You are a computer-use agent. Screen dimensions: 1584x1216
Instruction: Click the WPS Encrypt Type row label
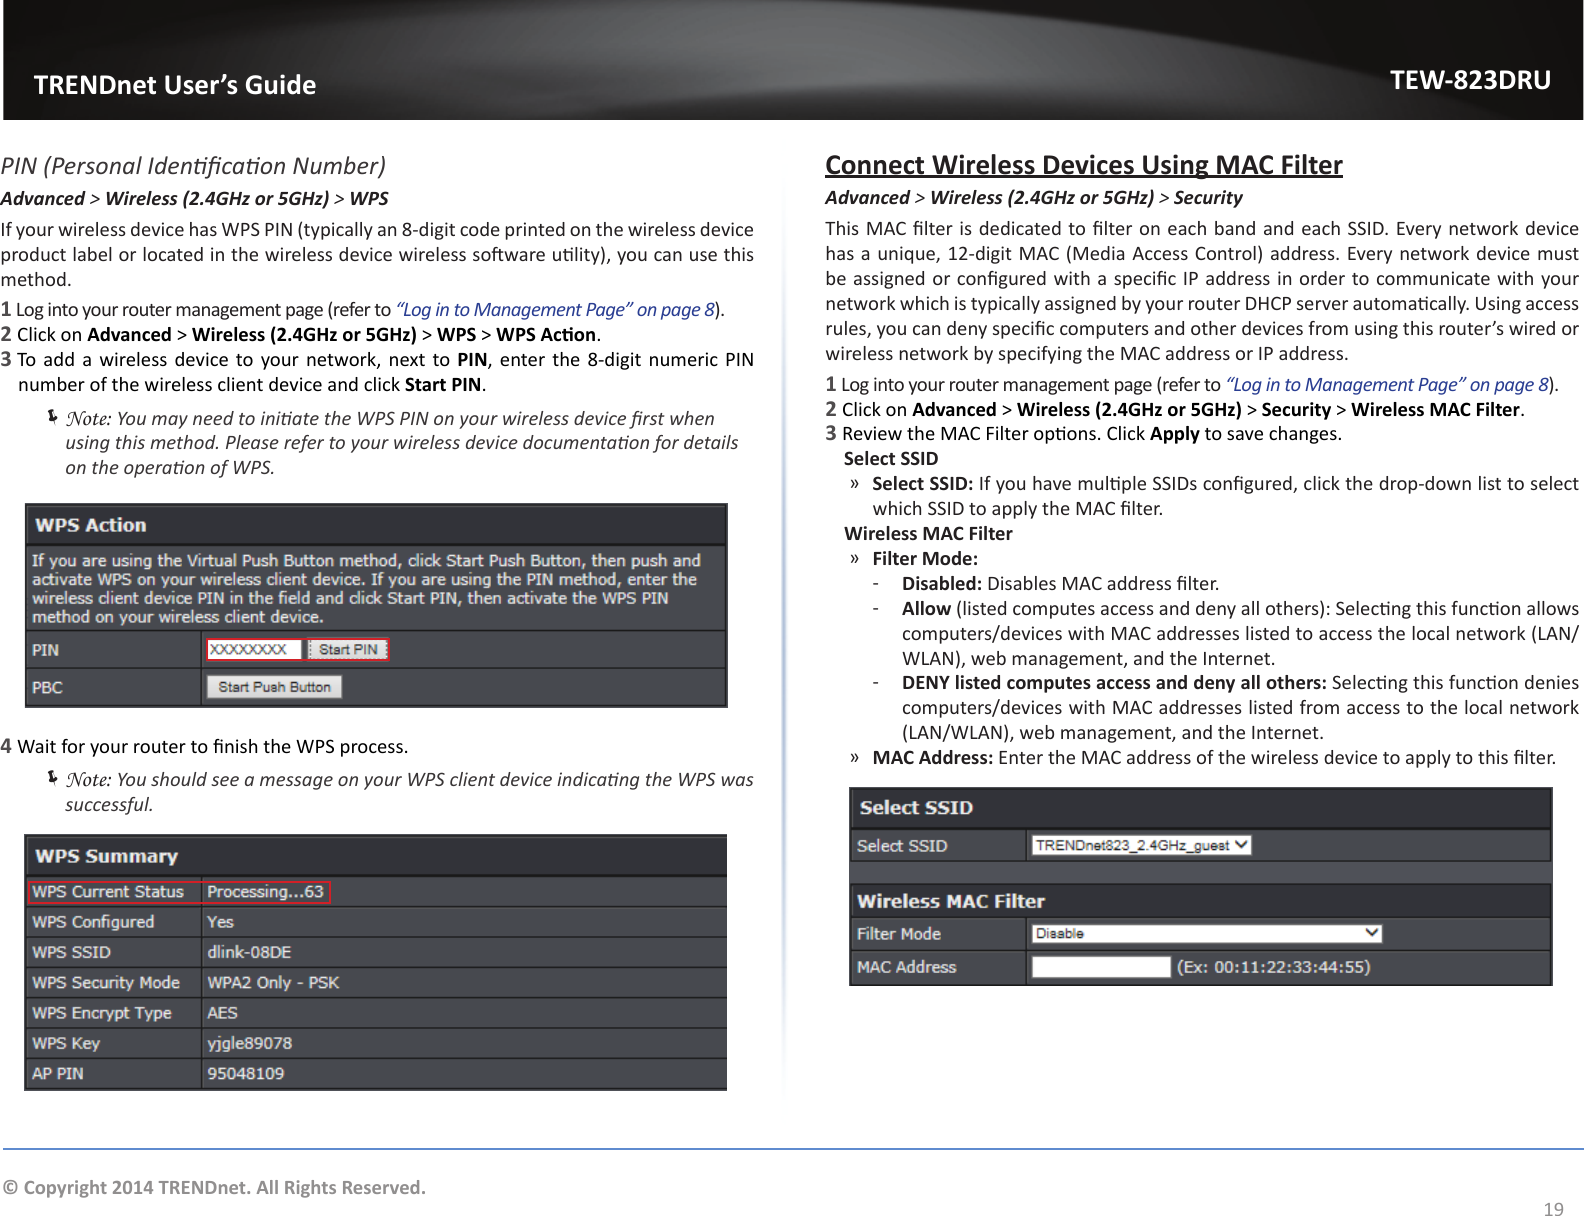pos(102,1013)
